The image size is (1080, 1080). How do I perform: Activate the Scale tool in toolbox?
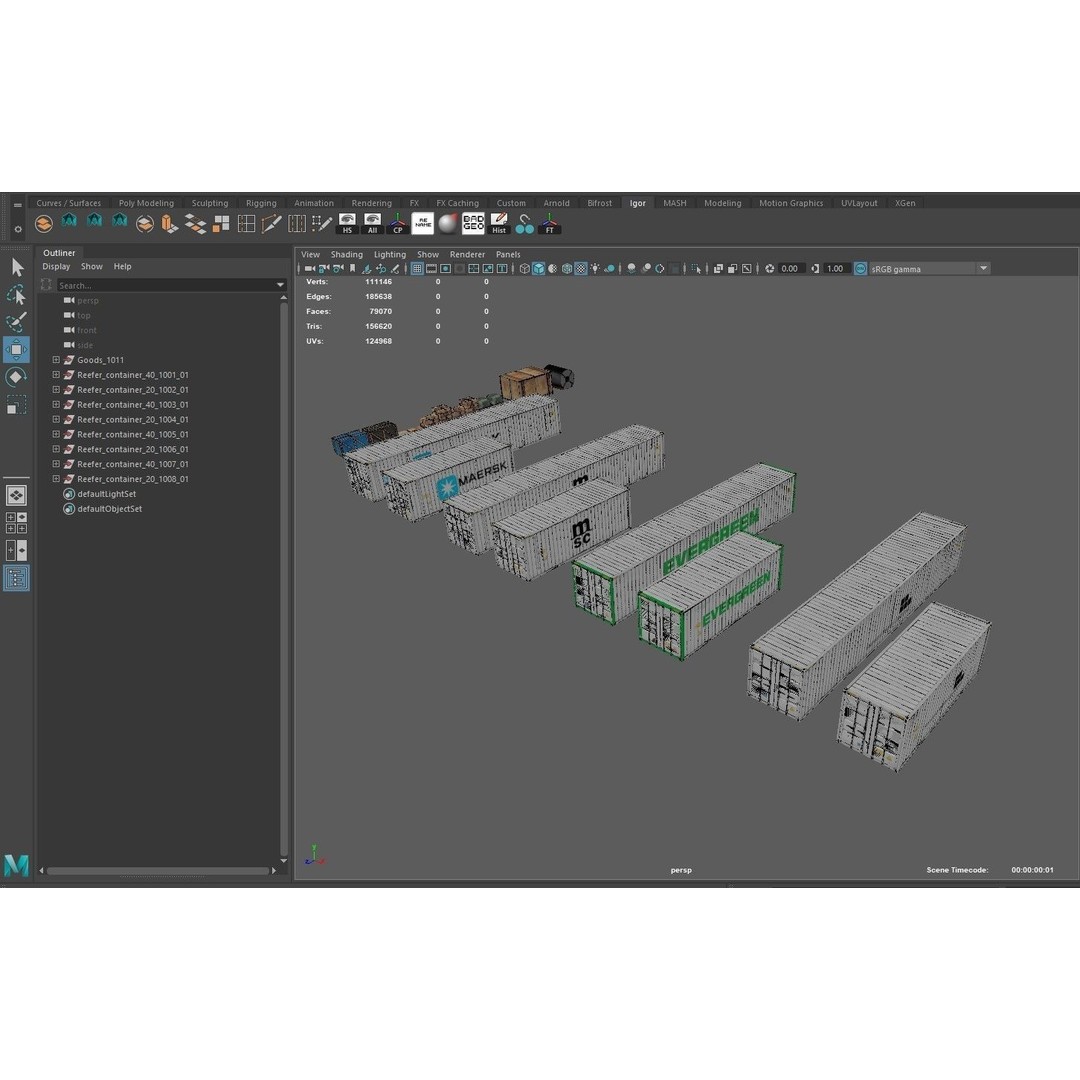coord(17,404)
